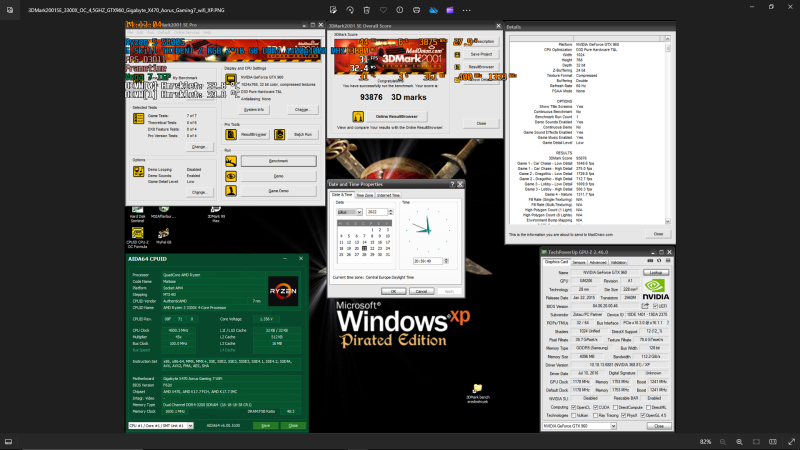Open the GPU selector dropdown in GPU-Z
Image resolution: width=800 pixels, height=450 pixels.
(613, 426)
